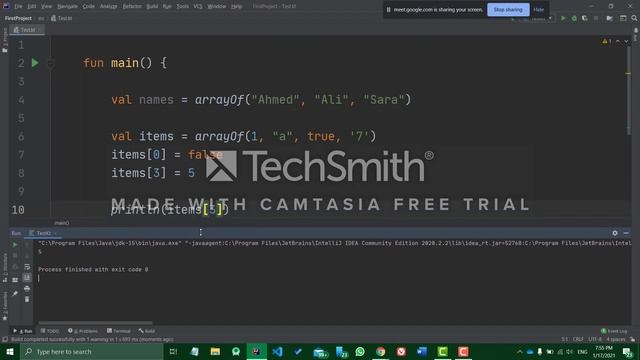Clear all output with trash icon
Viewport: 640px width, 360px height.
[27, 299]
